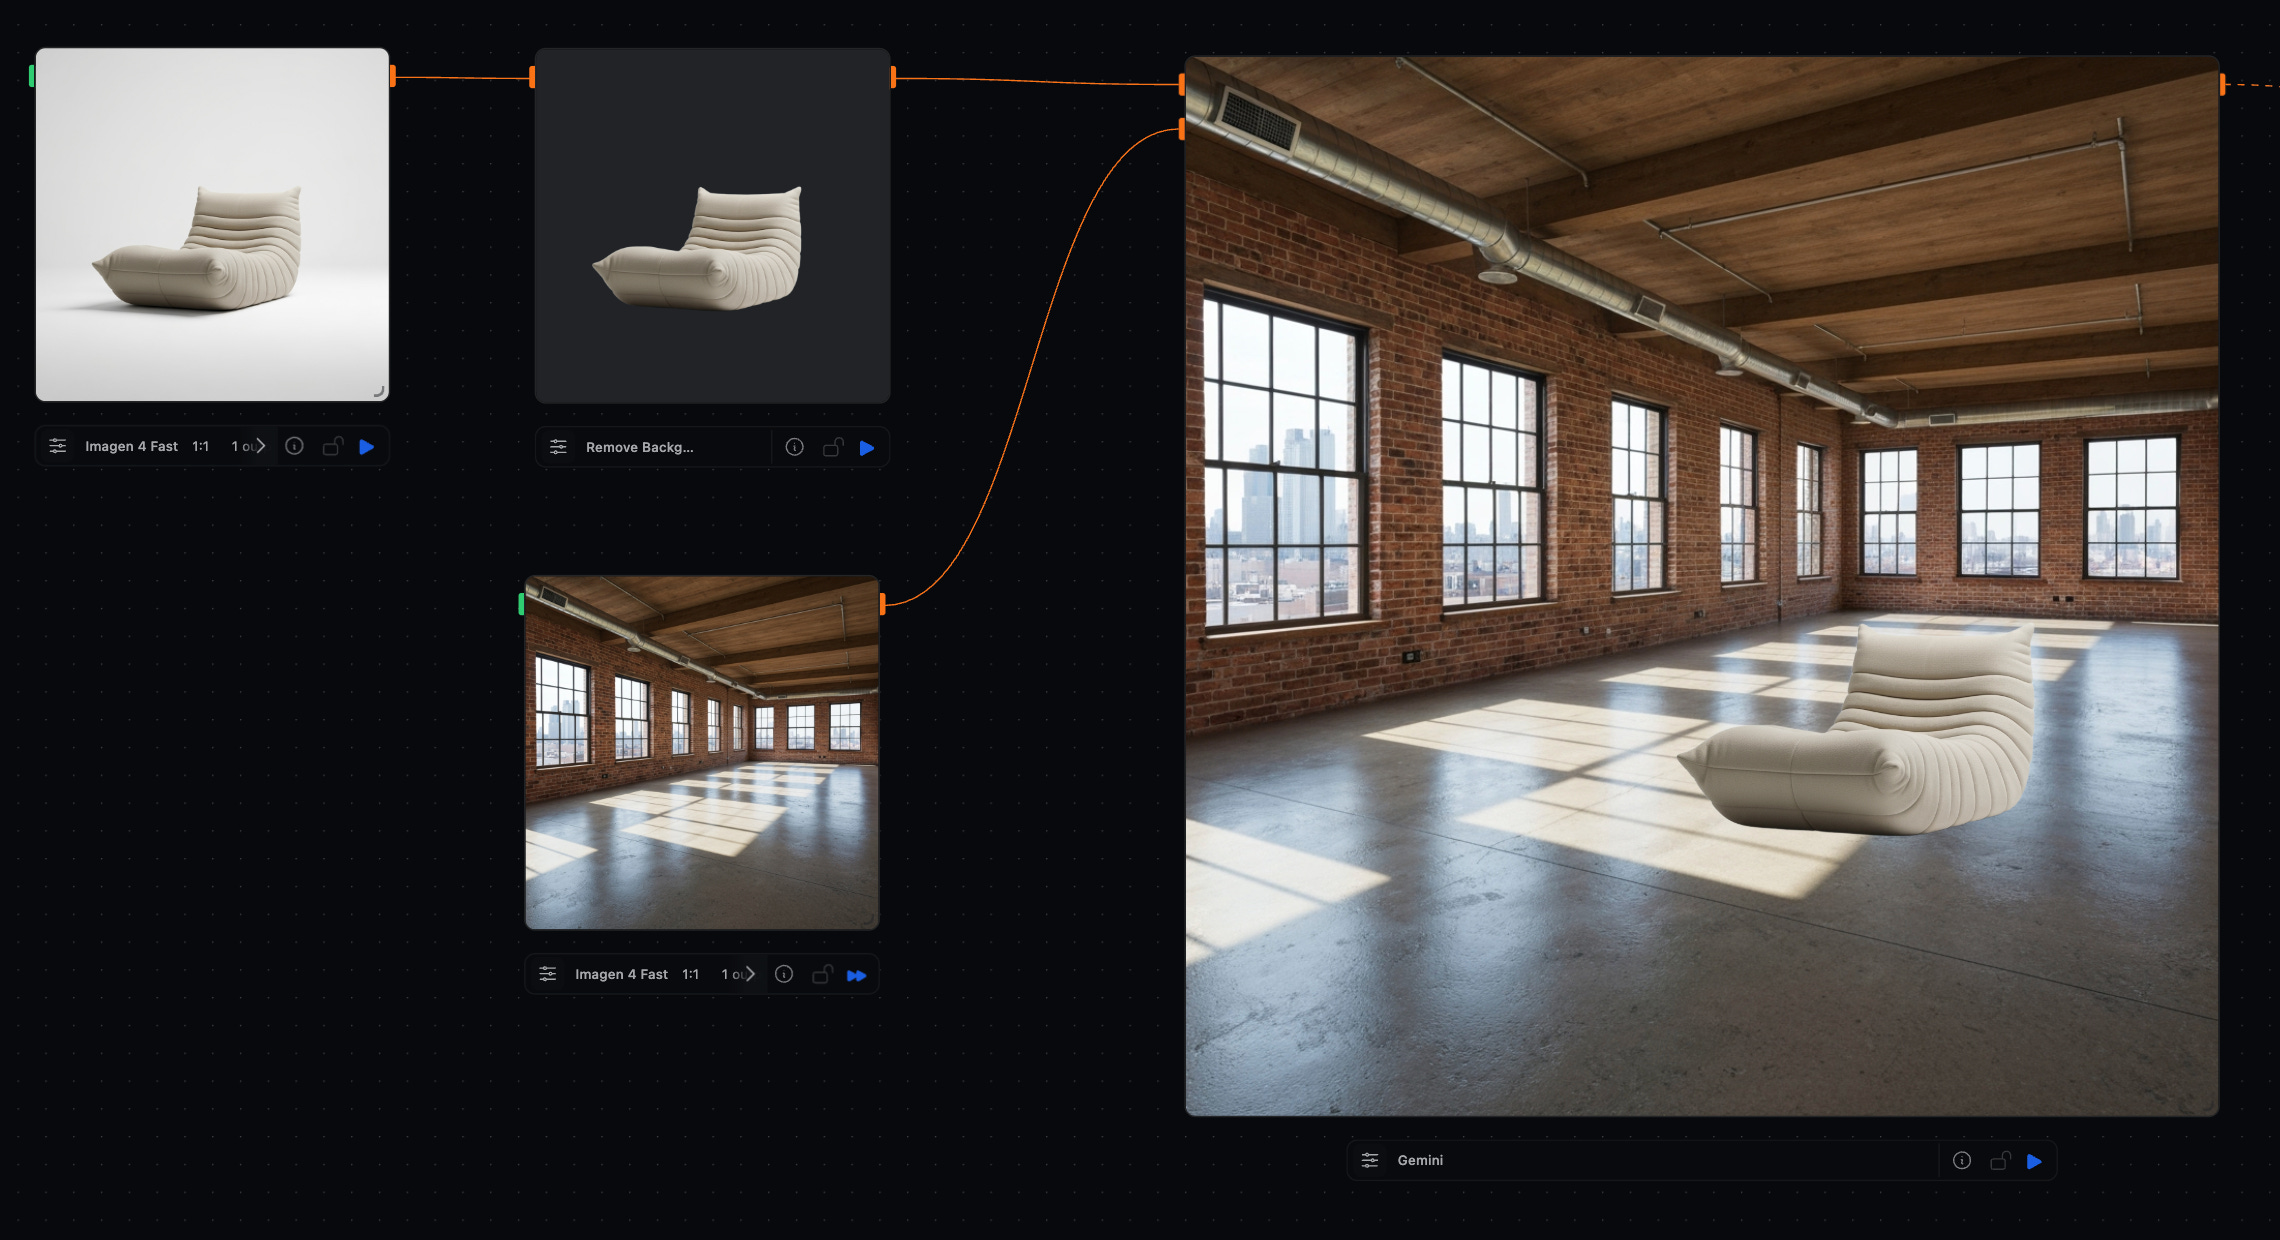Toggle lock on the Gemini node

2000,1161
